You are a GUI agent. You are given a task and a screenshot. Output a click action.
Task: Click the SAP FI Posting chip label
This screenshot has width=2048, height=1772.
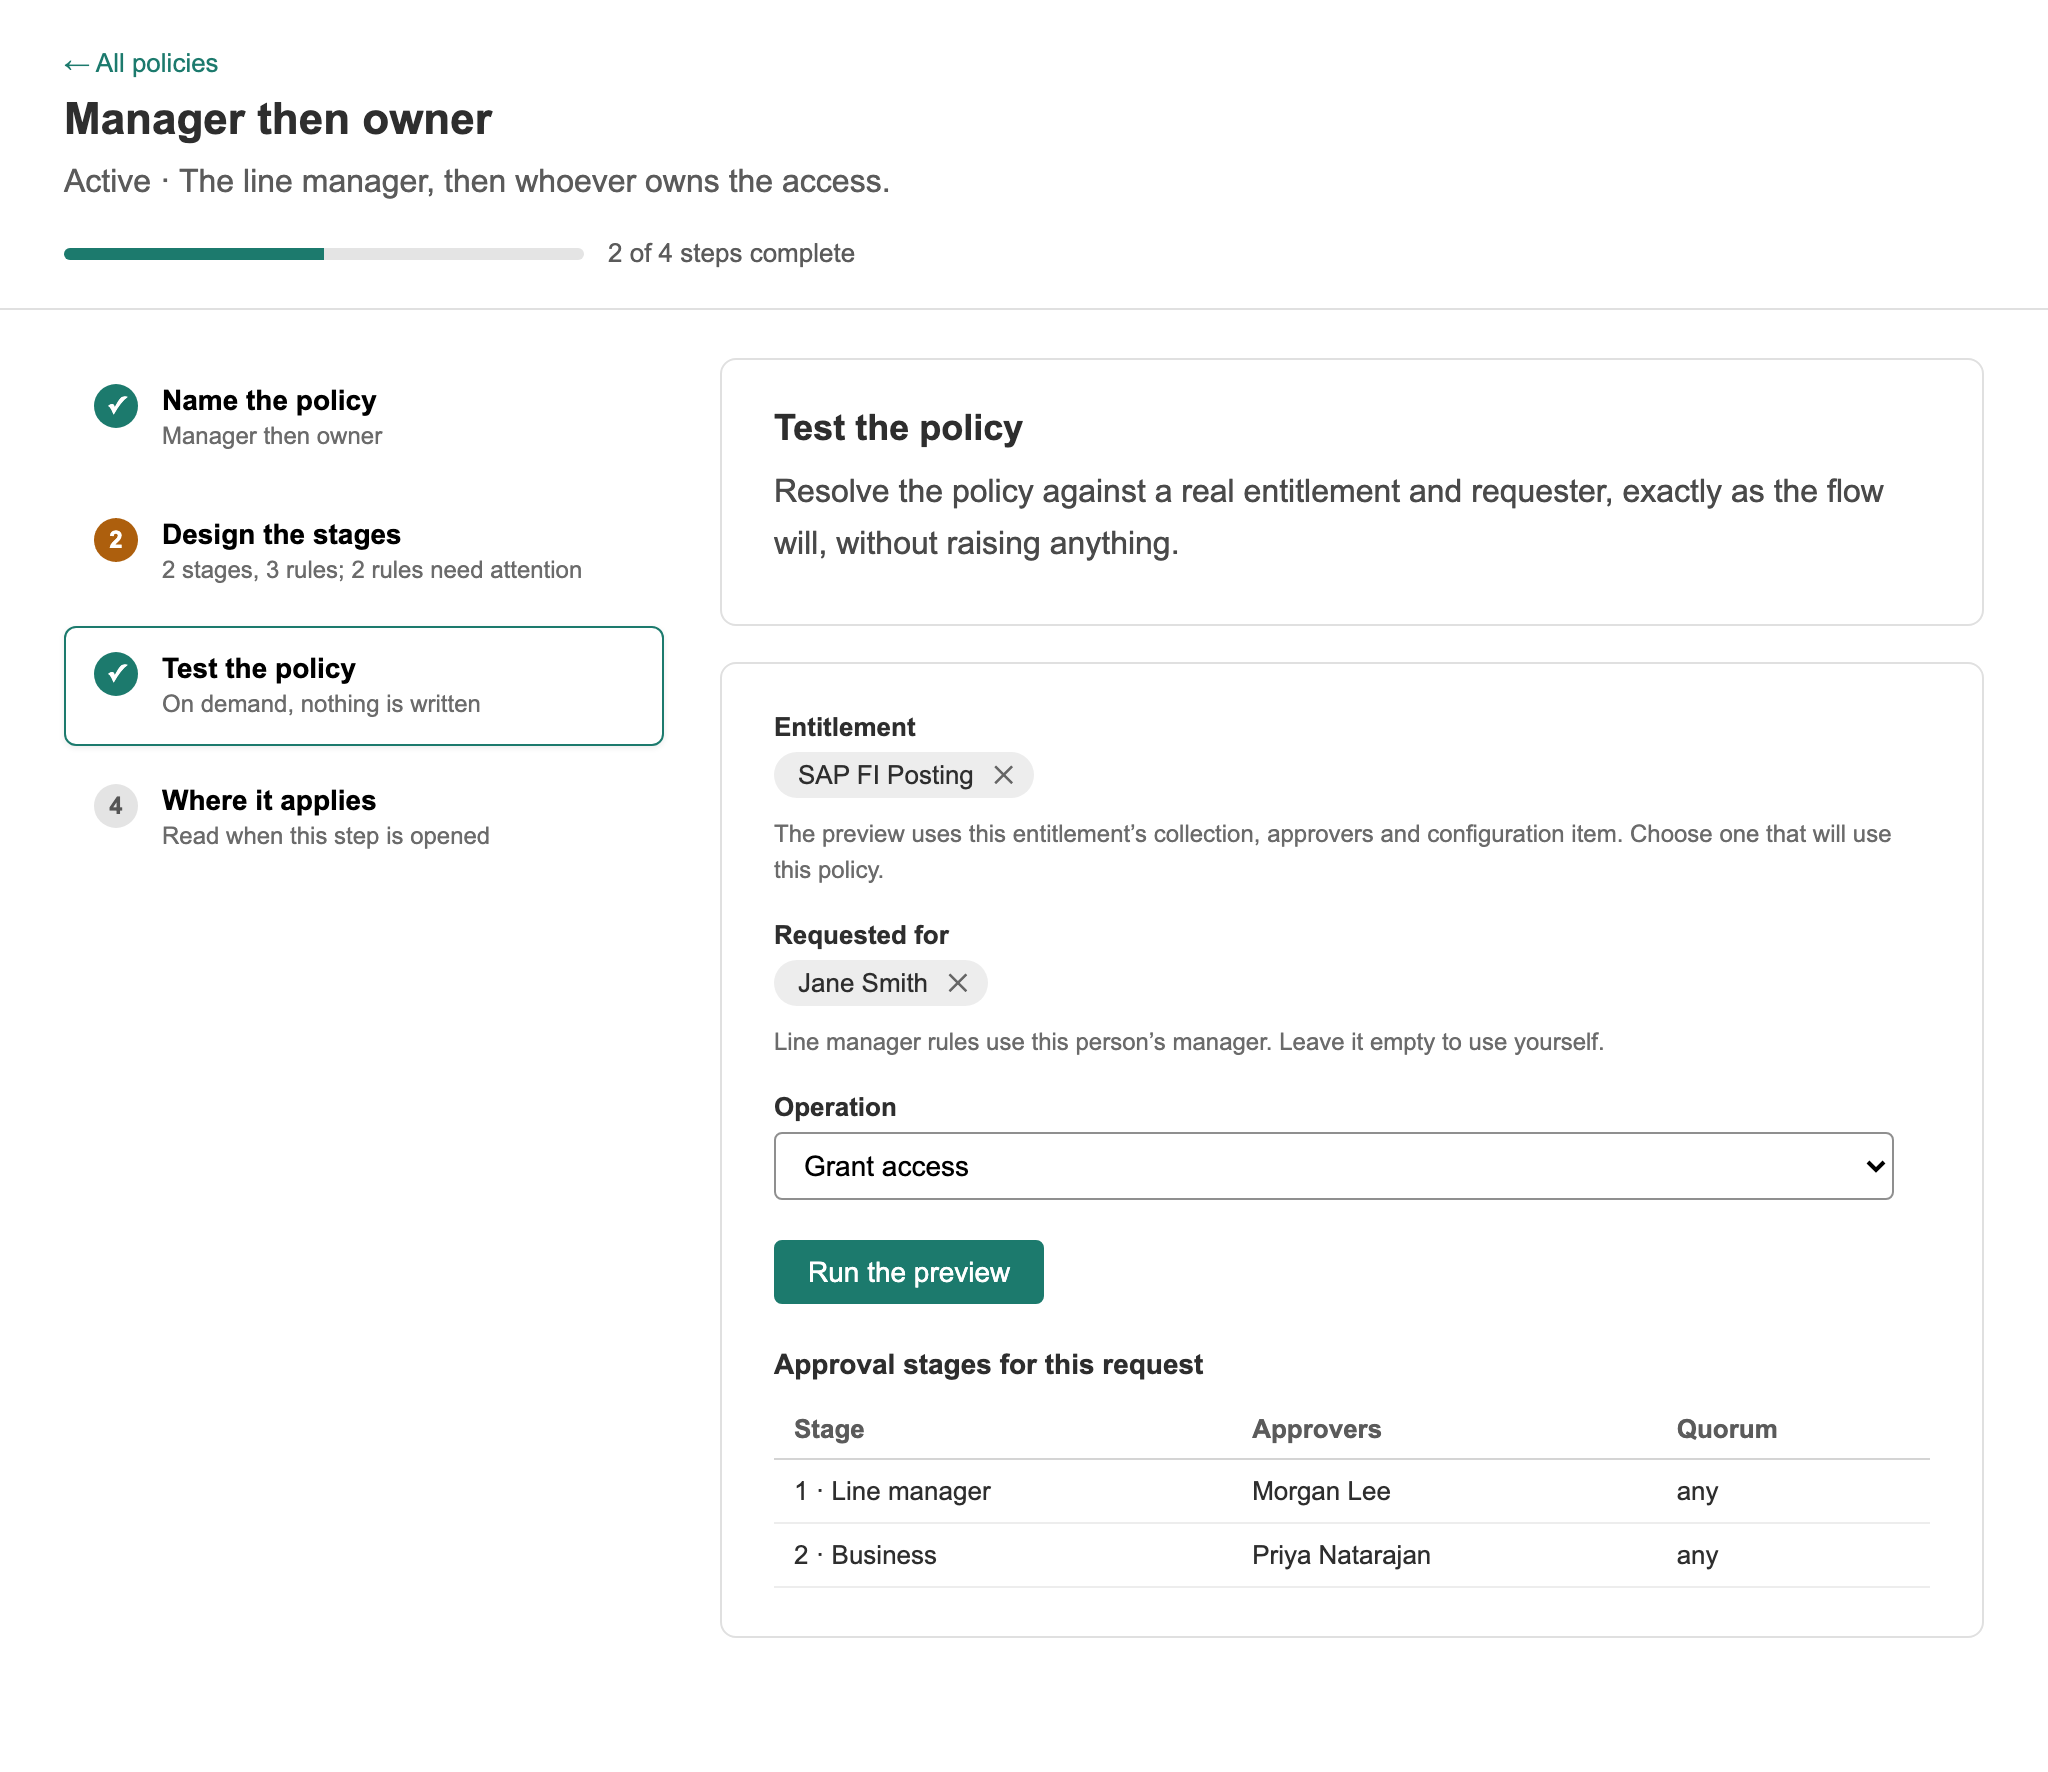click(x=885, y=775)
